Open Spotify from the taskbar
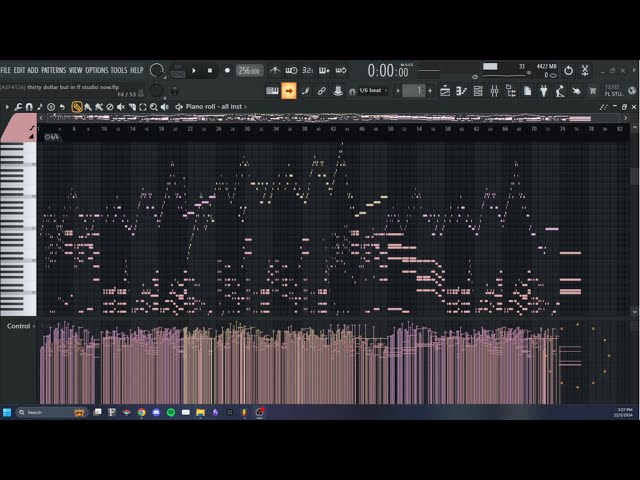Viewport: 640px width, 480px height. [x=171, y=412]
